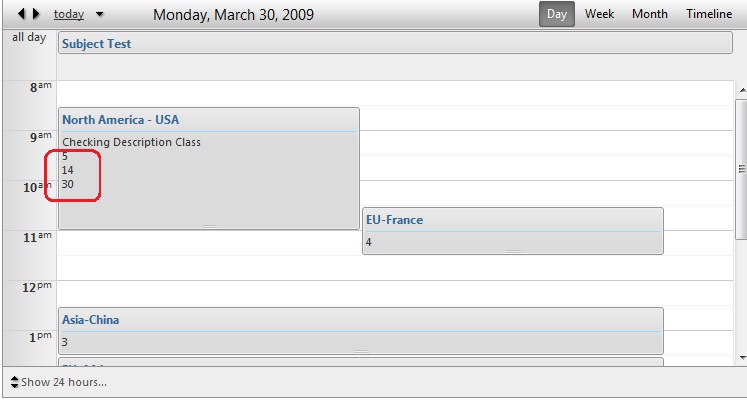This screenshot has height=400, width=747.
Task: Click the scrollbar down arrow
Action: [741, 356]
